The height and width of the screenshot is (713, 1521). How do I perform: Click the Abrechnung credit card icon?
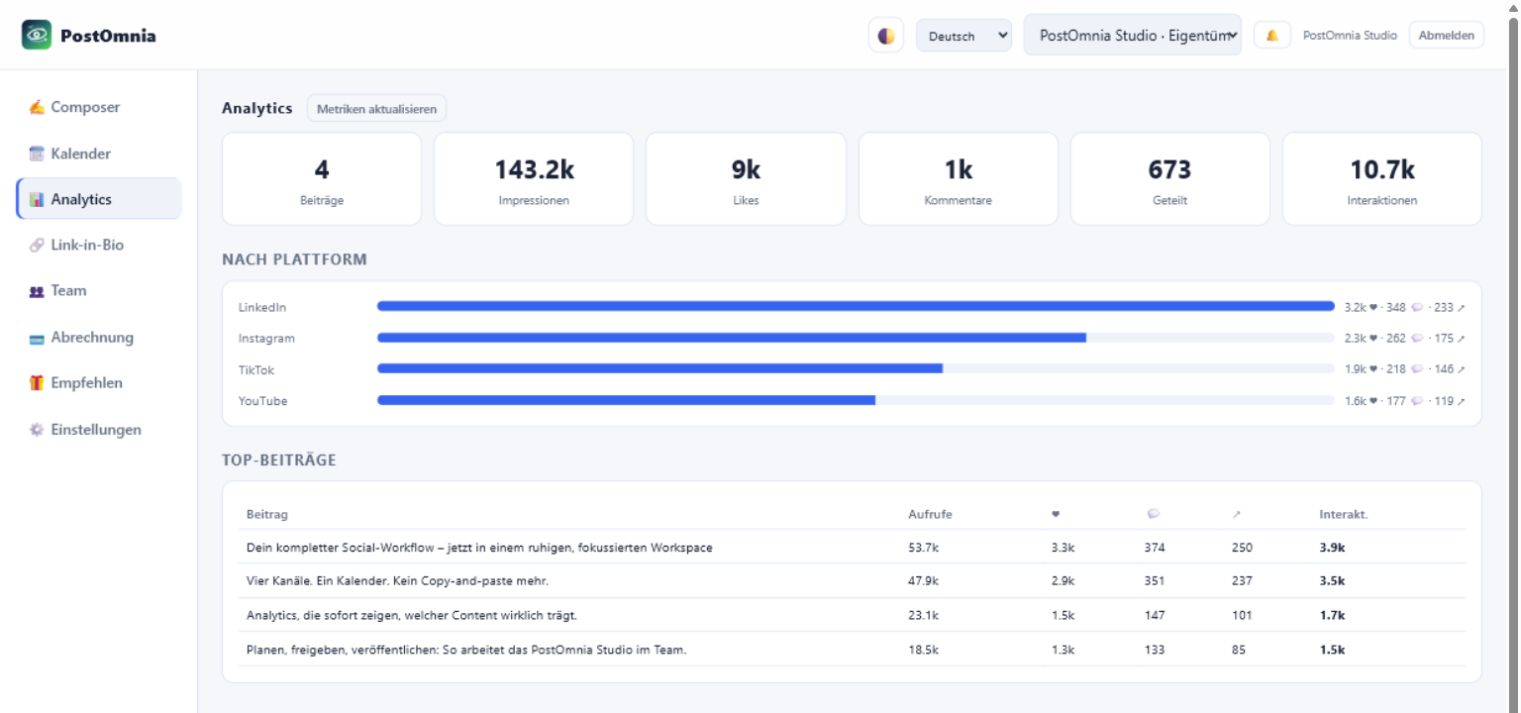[37, 338]
